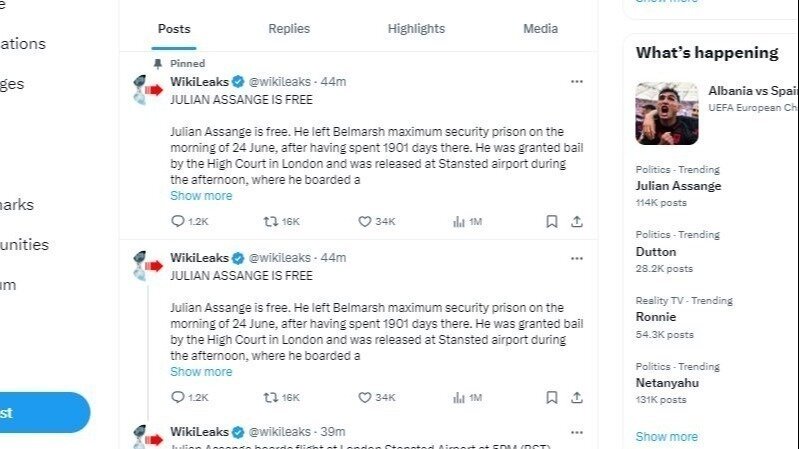Share the pinned WikiLeaks post
Image resolution: width=799 pixels, height=449 pixels.
577,222
